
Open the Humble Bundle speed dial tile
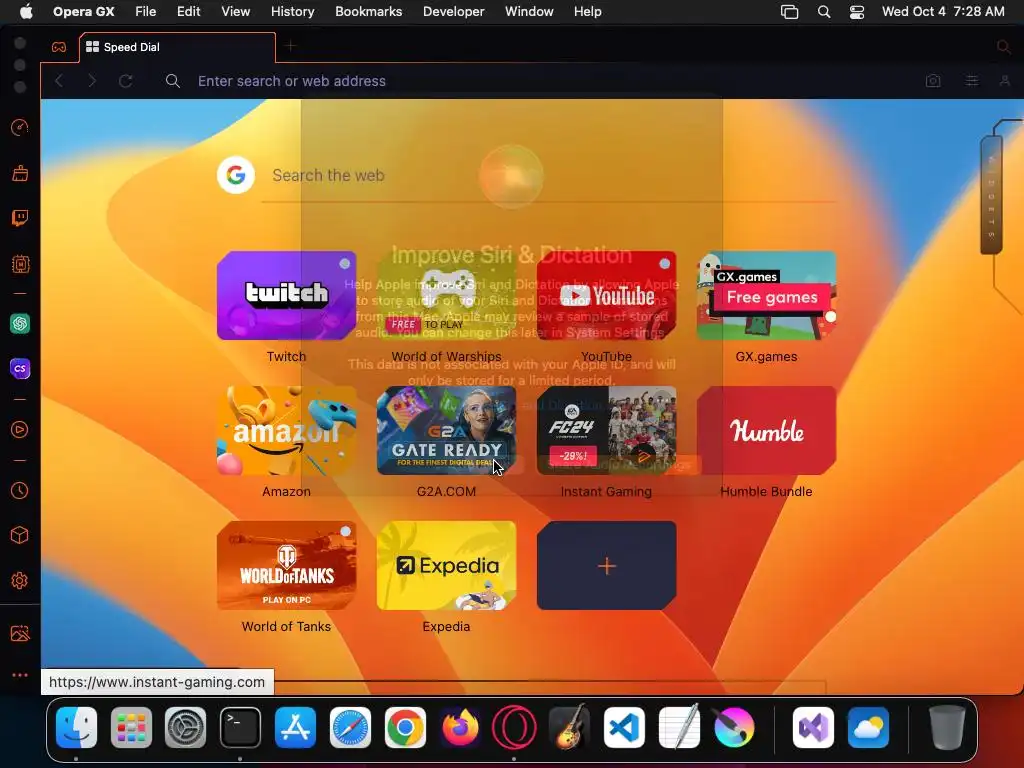tap(766, 430)
